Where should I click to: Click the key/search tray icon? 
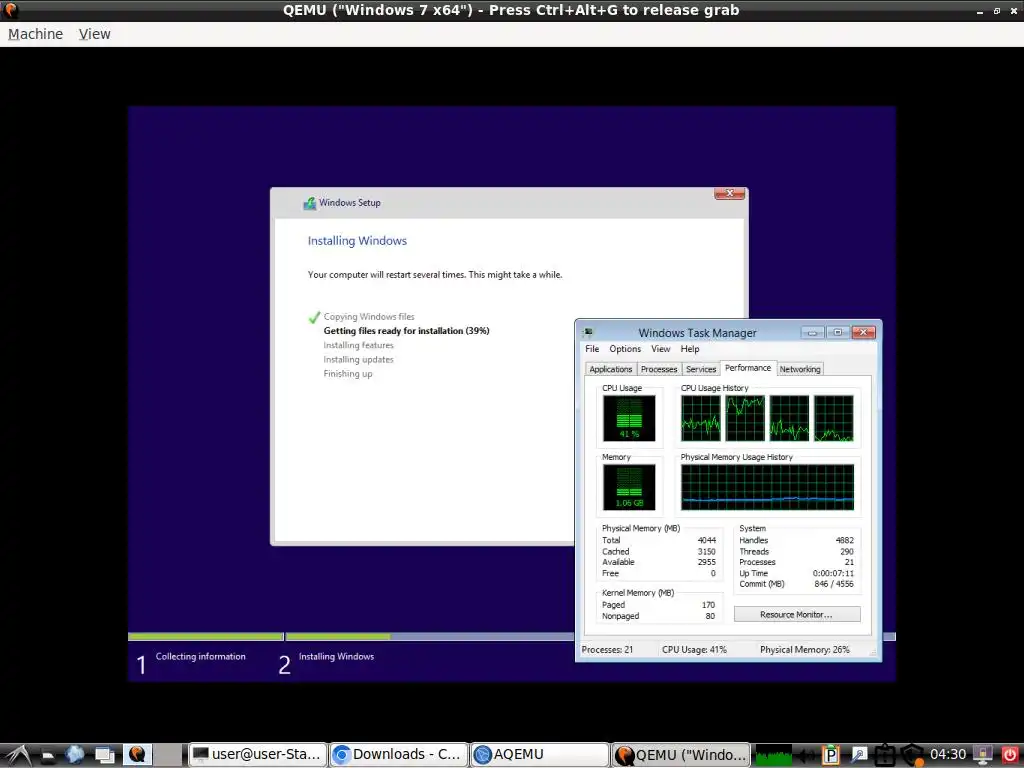pos(858,756)
